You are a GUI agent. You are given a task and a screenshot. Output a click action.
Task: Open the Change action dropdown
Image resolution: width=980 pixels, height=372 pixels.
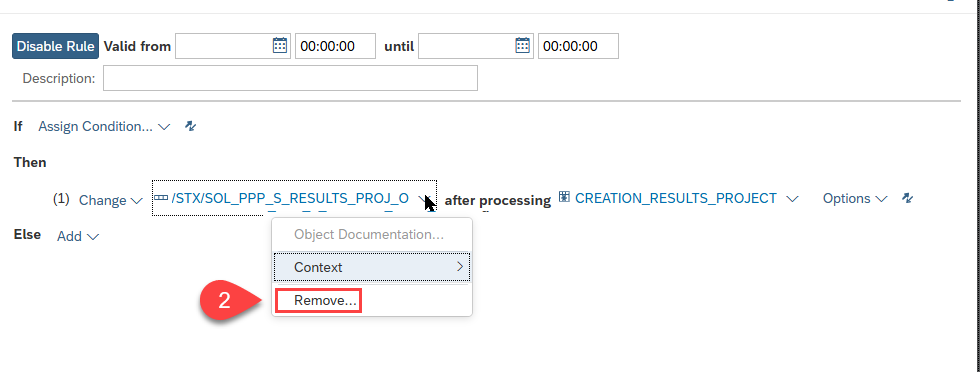click(111, 201)
